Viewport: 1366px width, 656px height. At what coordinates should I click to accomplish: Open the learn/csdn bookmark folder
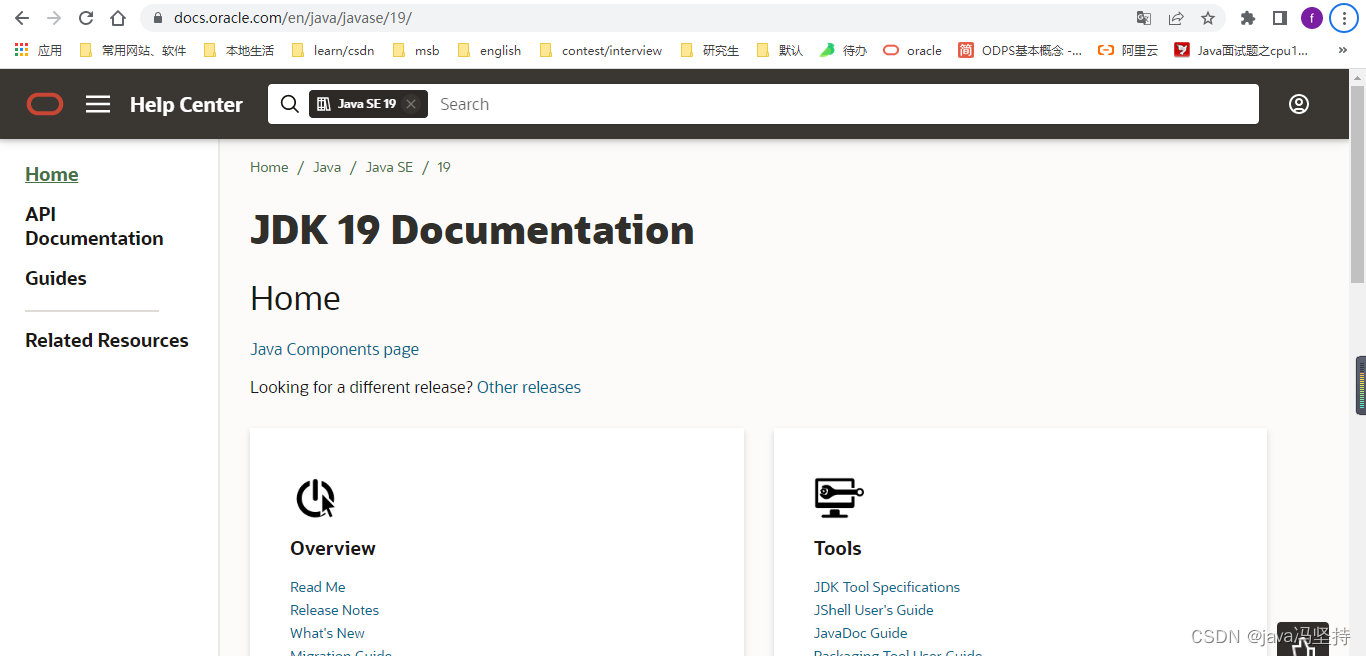332,50
